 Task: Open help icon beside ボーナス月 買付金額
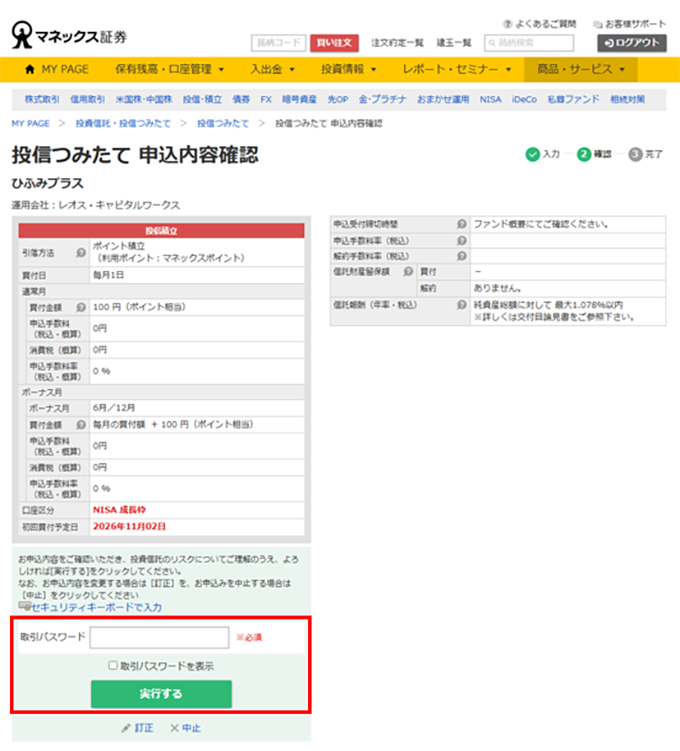[81, 424]
